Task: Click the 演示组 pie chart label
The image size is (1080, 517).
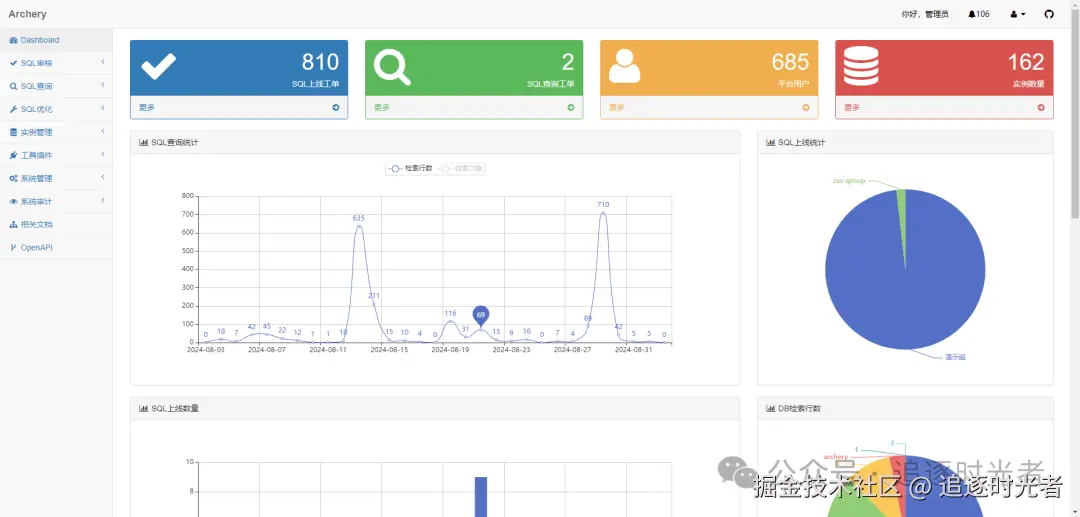Action: pos(955,357)
